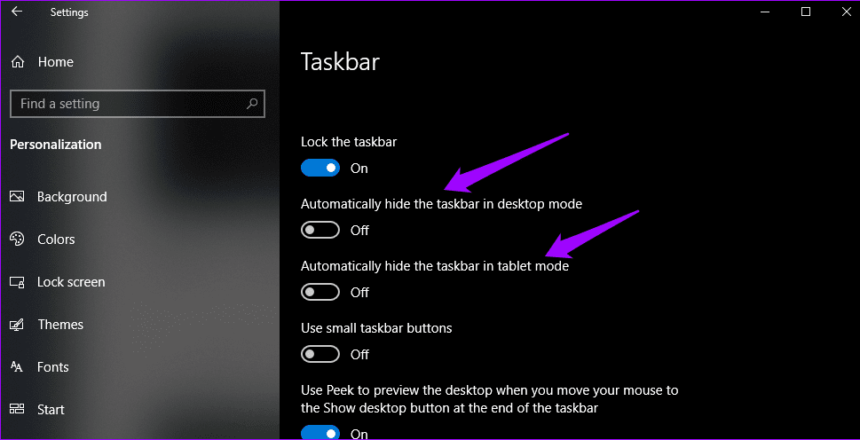This screenshot has height=440, width=860.
Task: Click the back arrow icon
Action: [x=17, y=12]
